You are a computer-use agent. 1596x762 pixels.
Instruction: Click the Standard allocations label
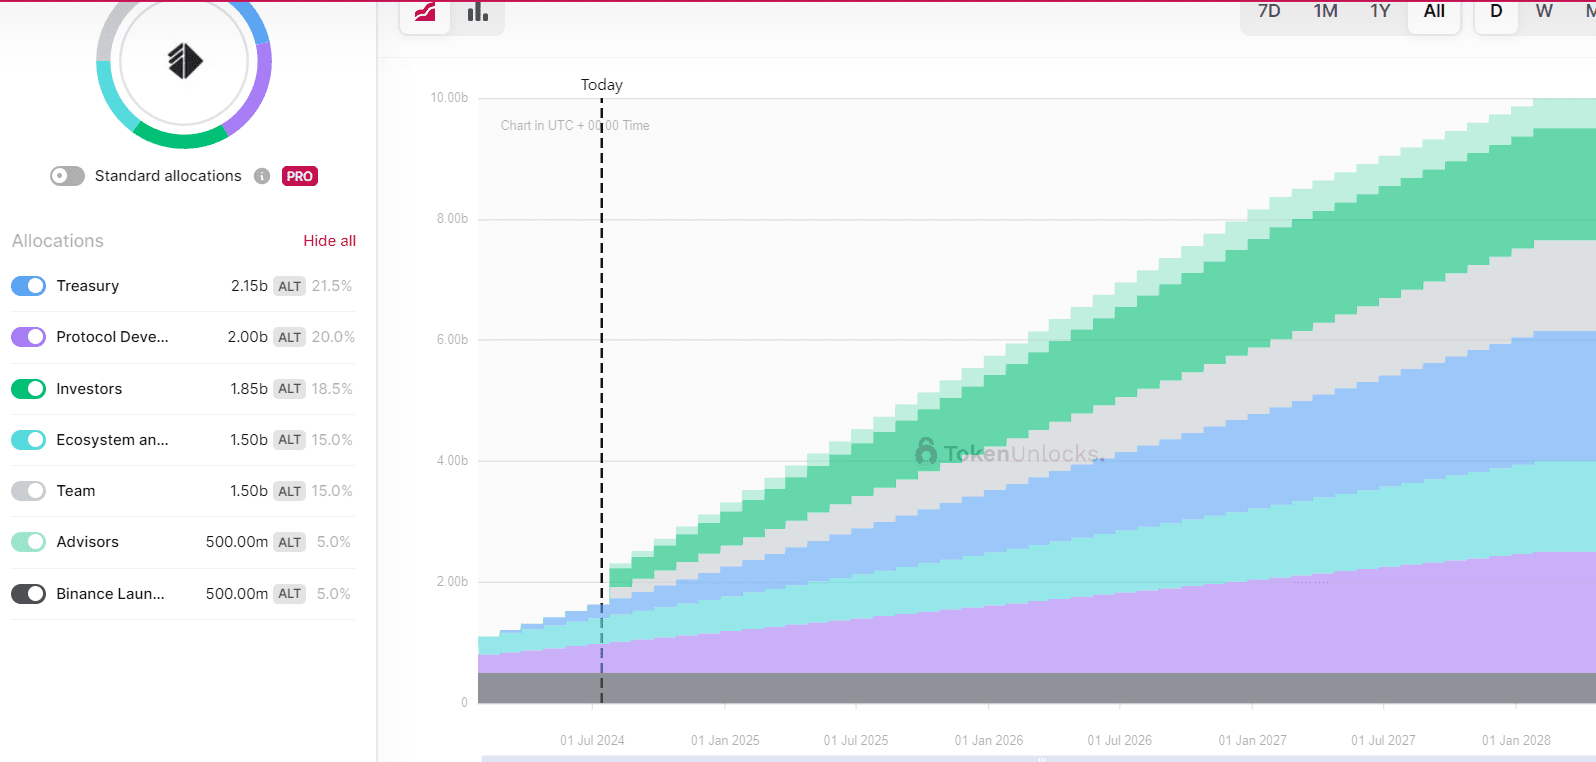(x=168, y=176)
